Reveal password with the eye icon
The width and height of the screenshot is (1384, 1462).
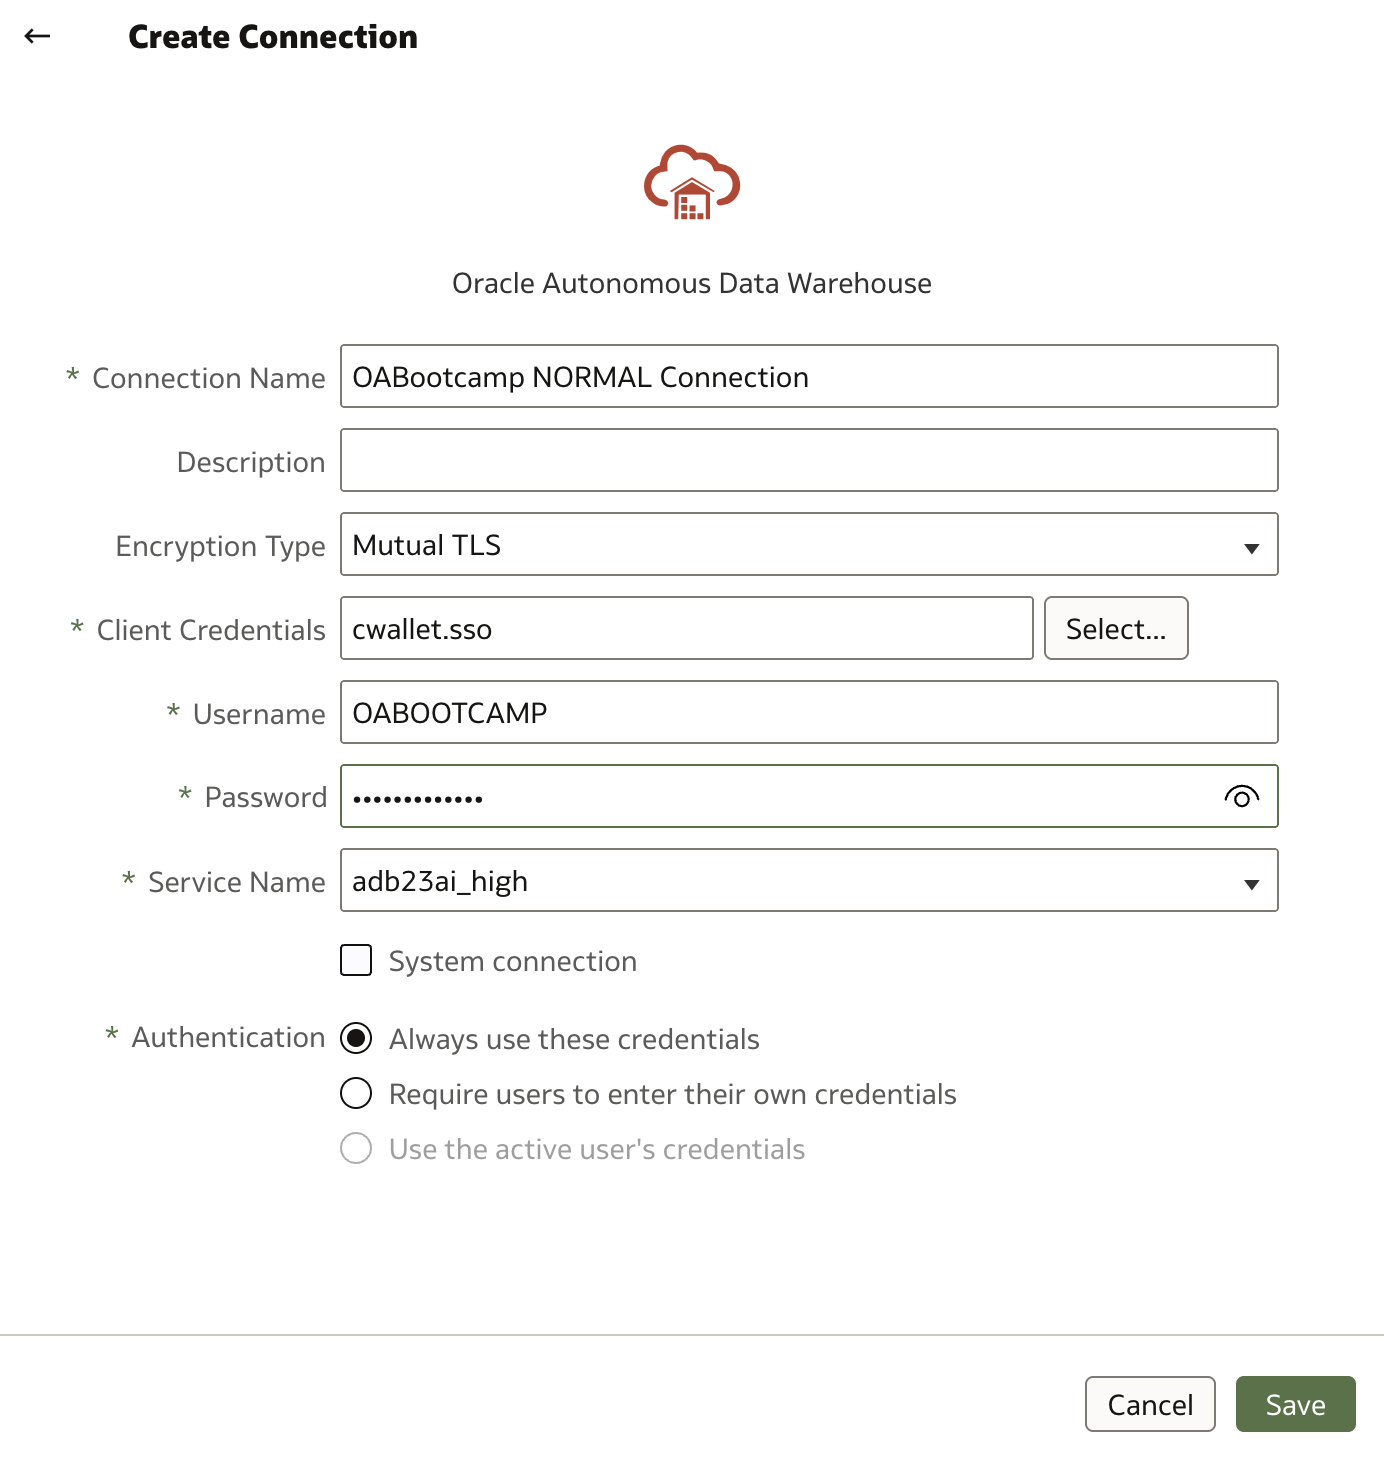pyautogui.click(x=1241, y=797)
